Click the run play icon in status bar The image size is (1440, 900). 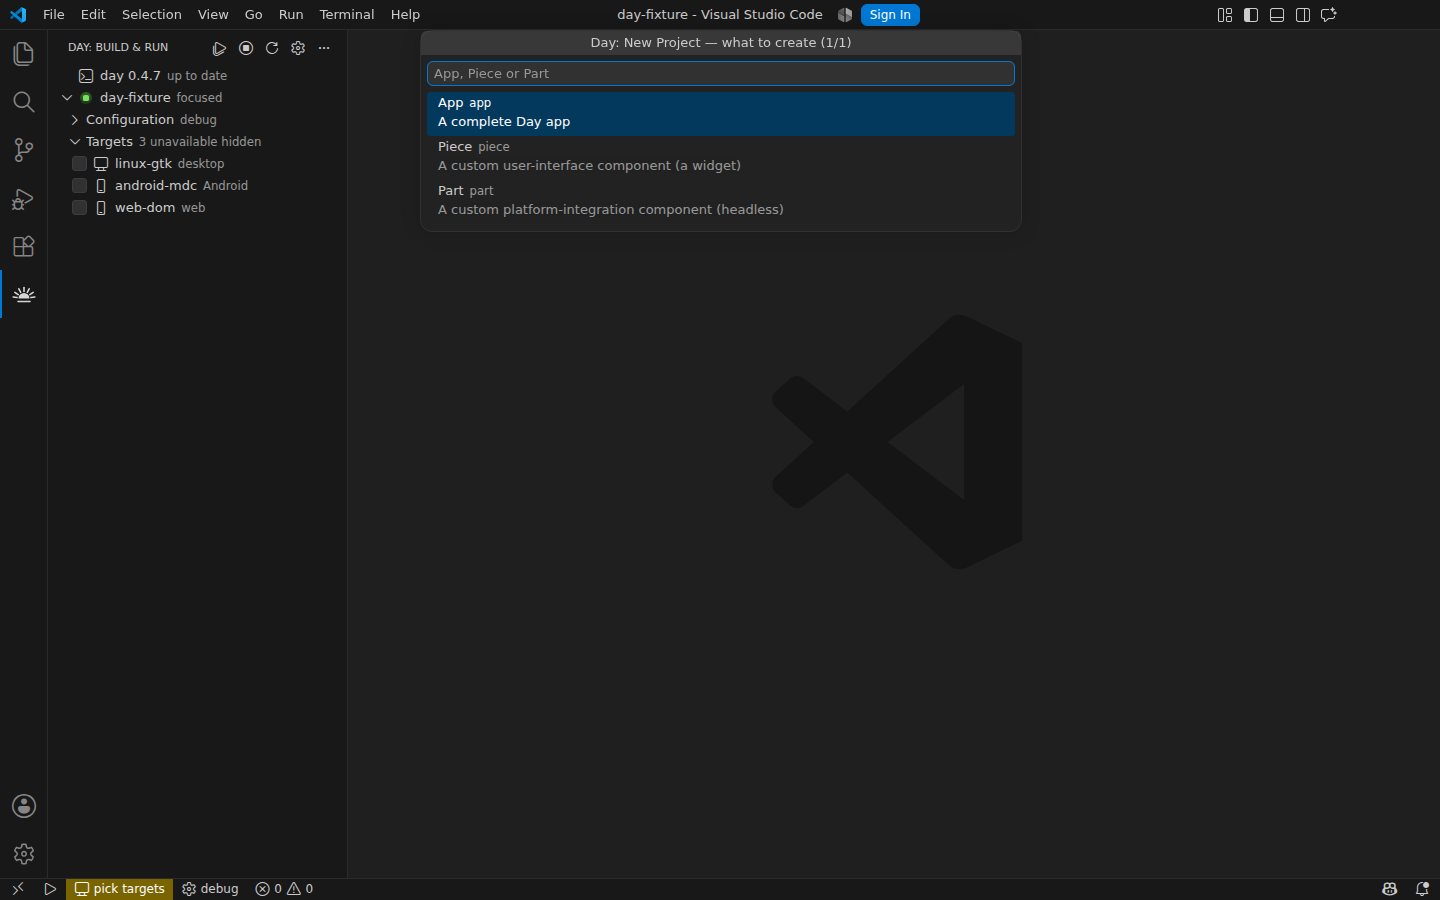(50, 889)
